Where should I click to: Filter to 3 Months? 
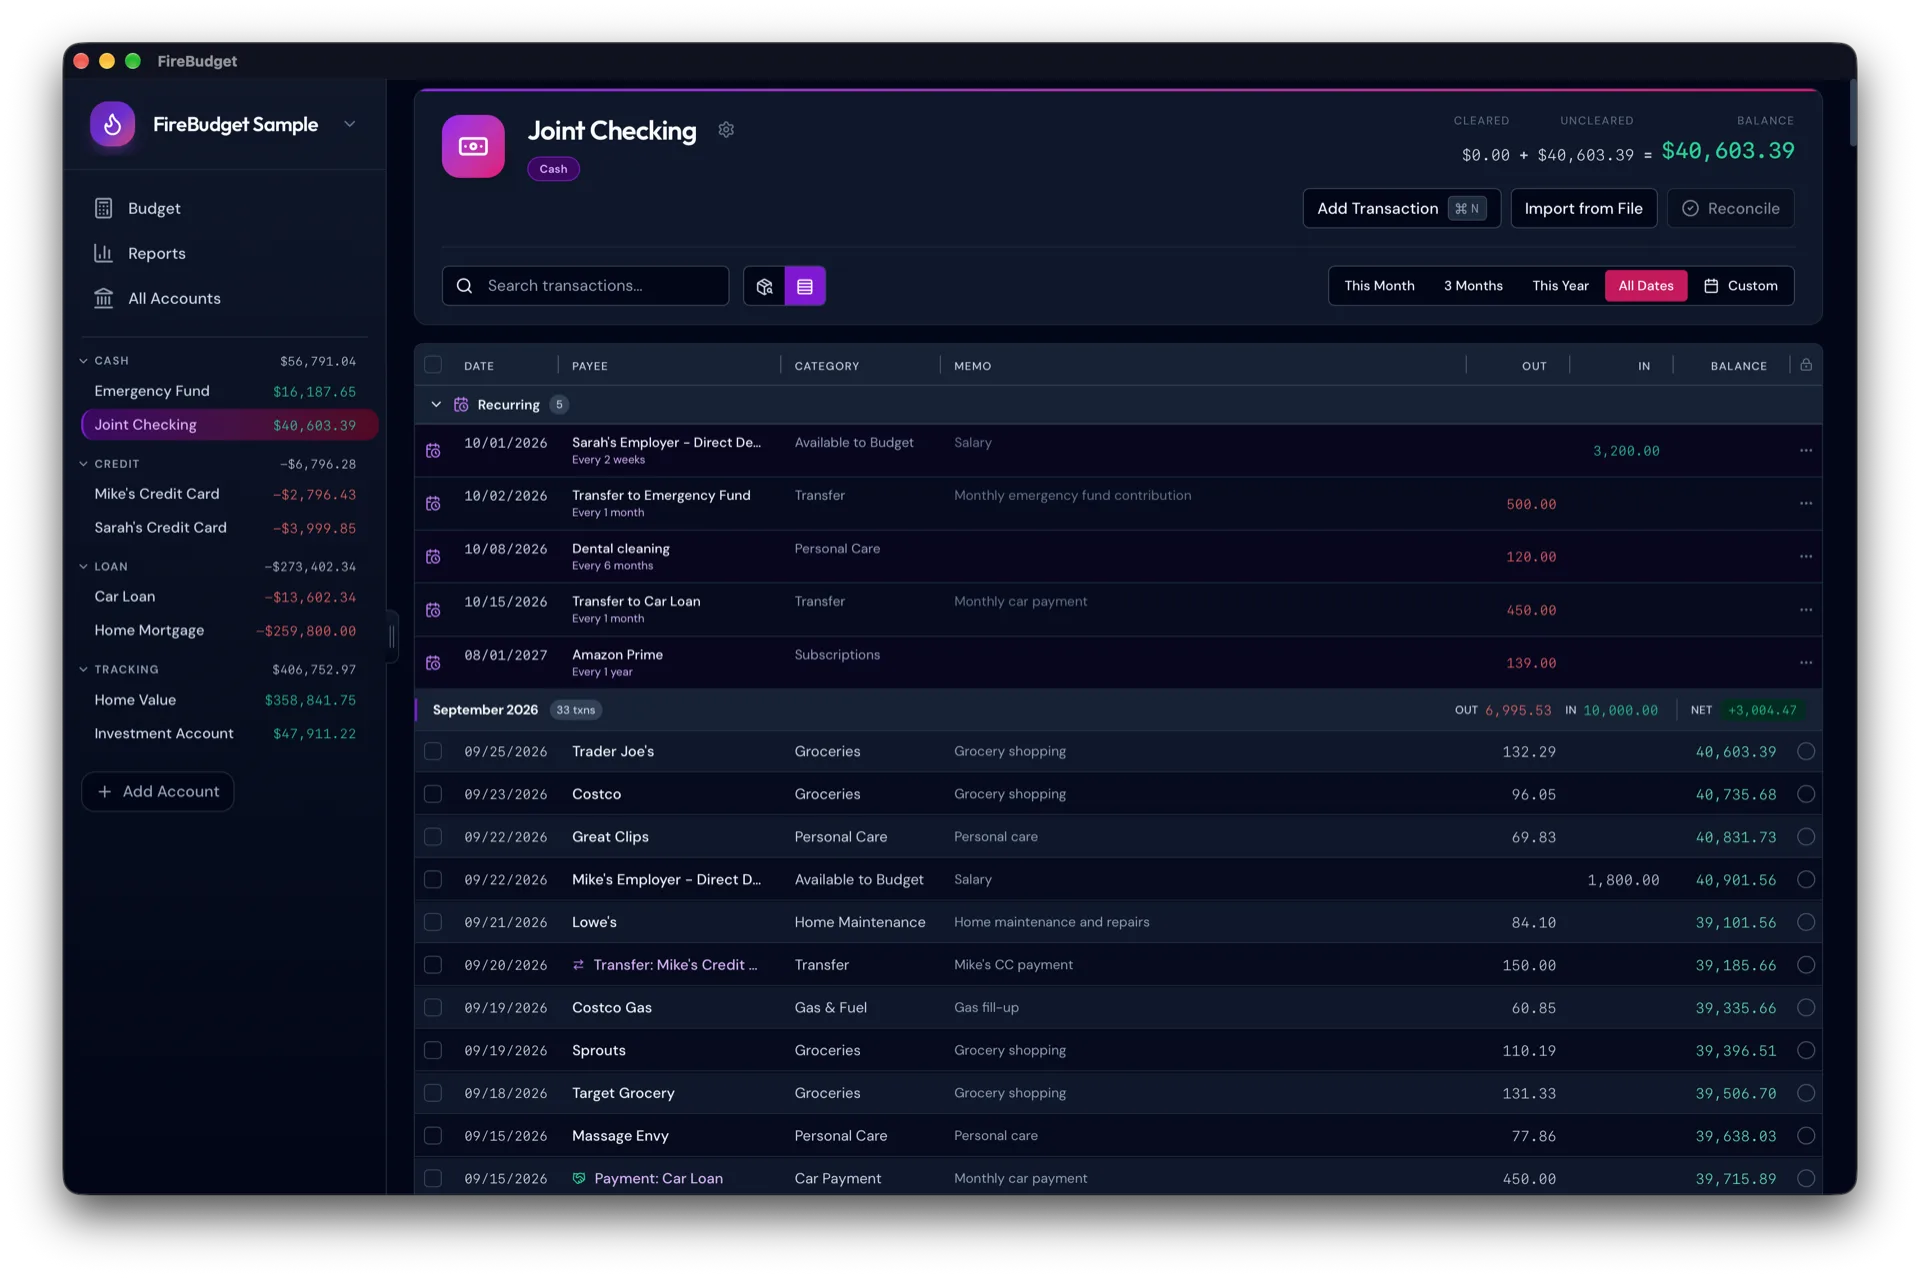tap(1473, 286)
